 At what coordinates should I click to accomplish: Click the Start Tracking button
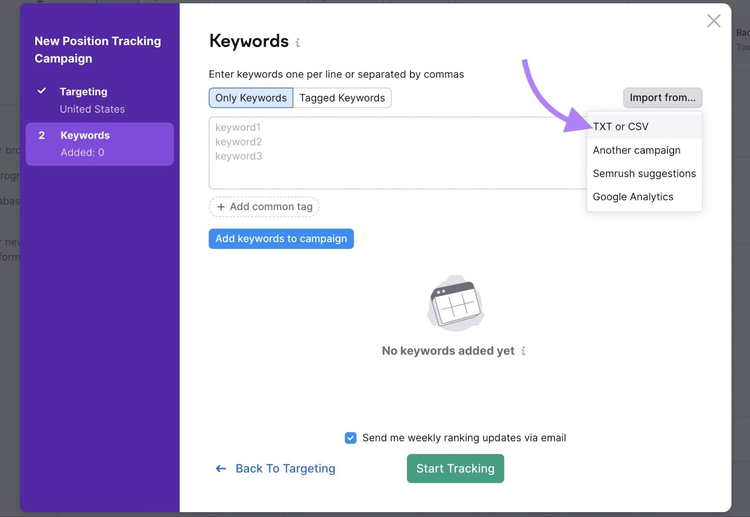(455, 469)
